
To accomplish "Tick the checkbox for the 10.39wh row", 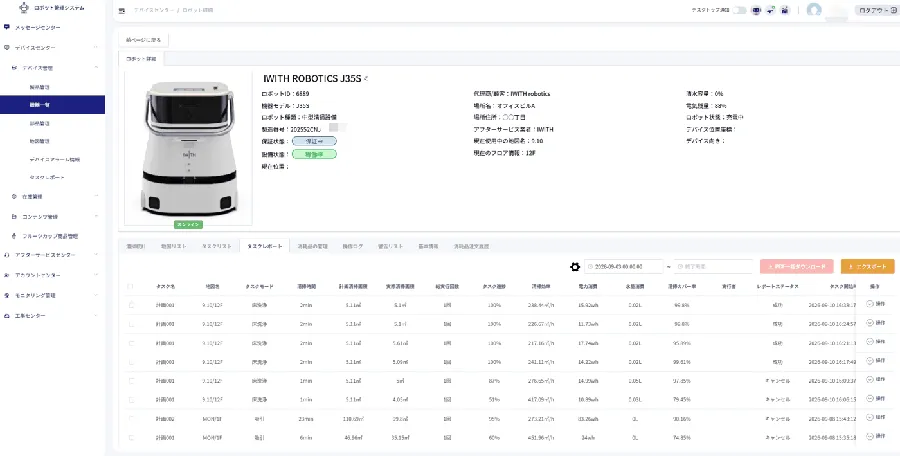I will click(x=131, y=400).
